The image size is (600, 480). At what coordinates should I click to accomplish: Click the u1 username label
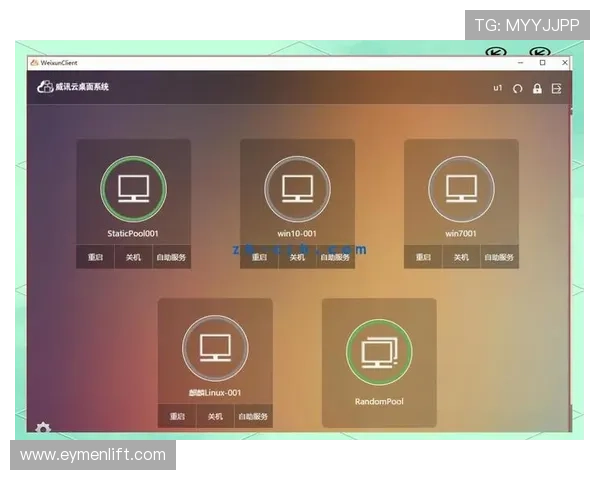tap(498, 88)
